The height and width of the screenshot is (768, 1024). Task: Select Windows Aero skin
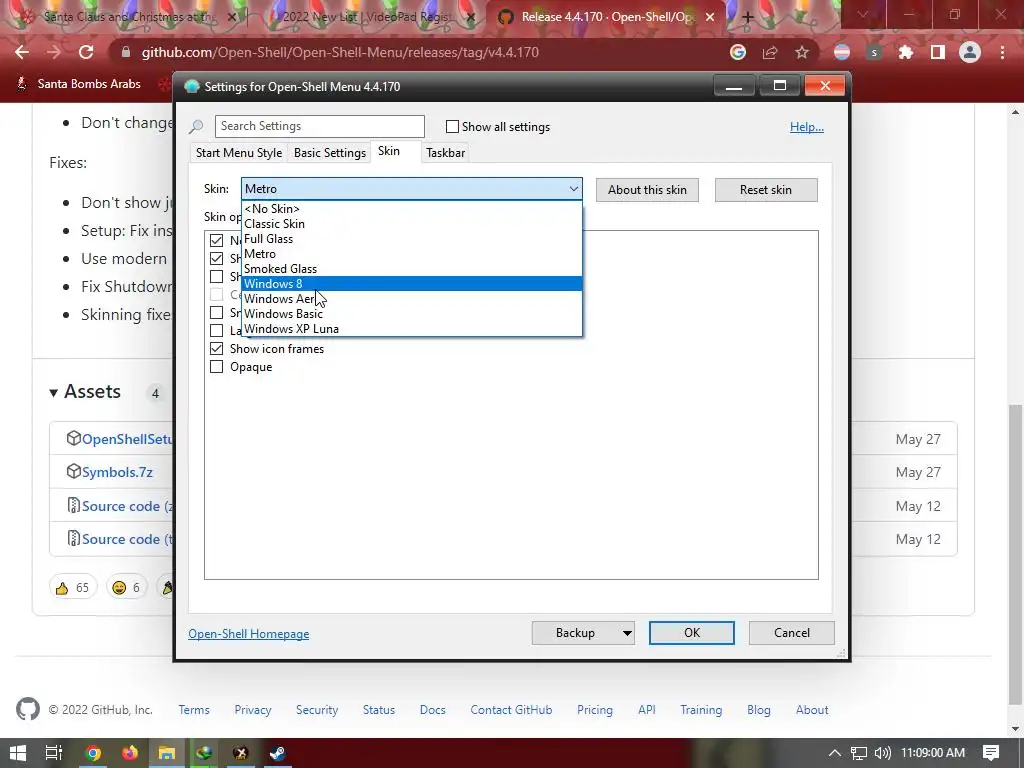(x=411, y=299)
